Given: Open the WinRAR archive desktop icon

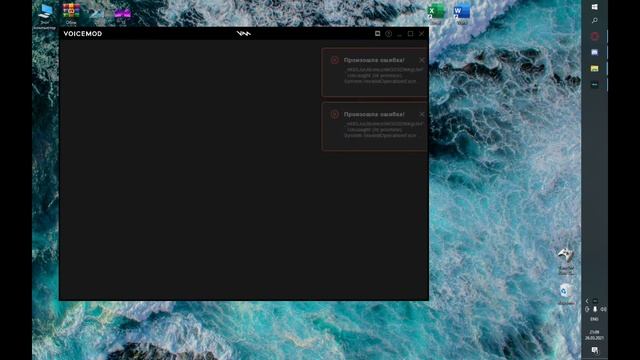Looking at the screenshot, I should tap(71, 13).
